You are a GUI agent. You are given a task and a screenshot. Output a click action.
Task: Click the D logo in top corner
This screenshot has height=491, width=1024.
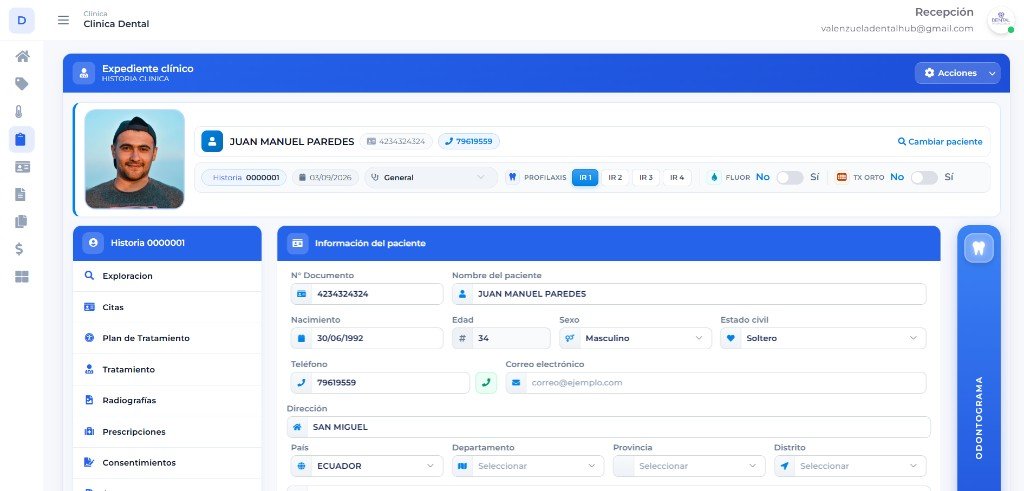(22, 20)
